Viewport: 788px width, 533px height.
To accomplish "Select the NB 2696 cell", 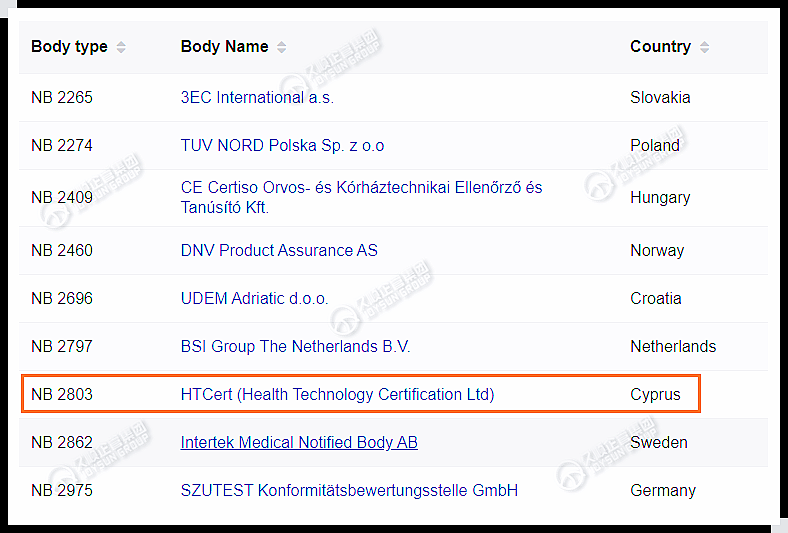I will click(62, 298).
